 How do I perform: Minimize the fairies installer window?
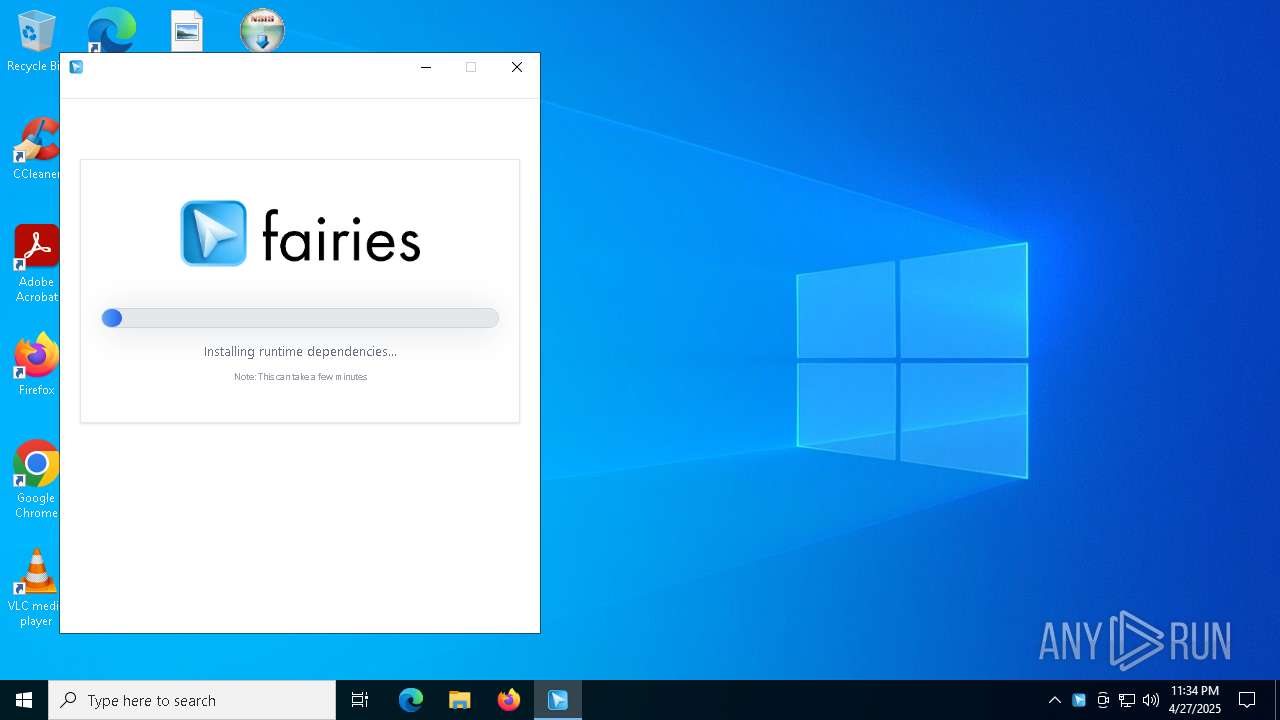tap(426, 67)
